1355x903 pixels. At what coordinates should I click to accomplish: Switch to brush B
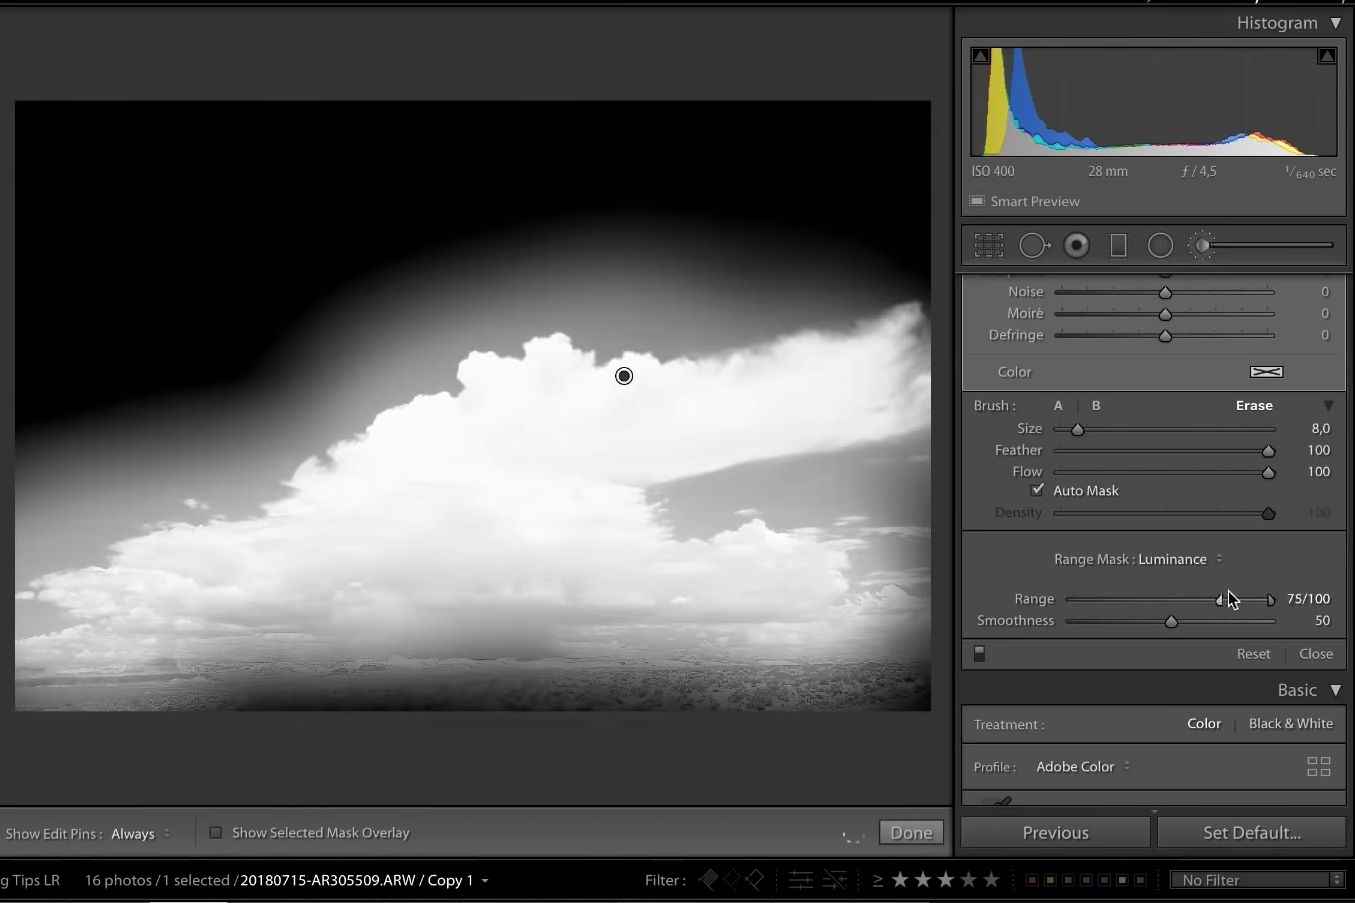point(1096,405)
